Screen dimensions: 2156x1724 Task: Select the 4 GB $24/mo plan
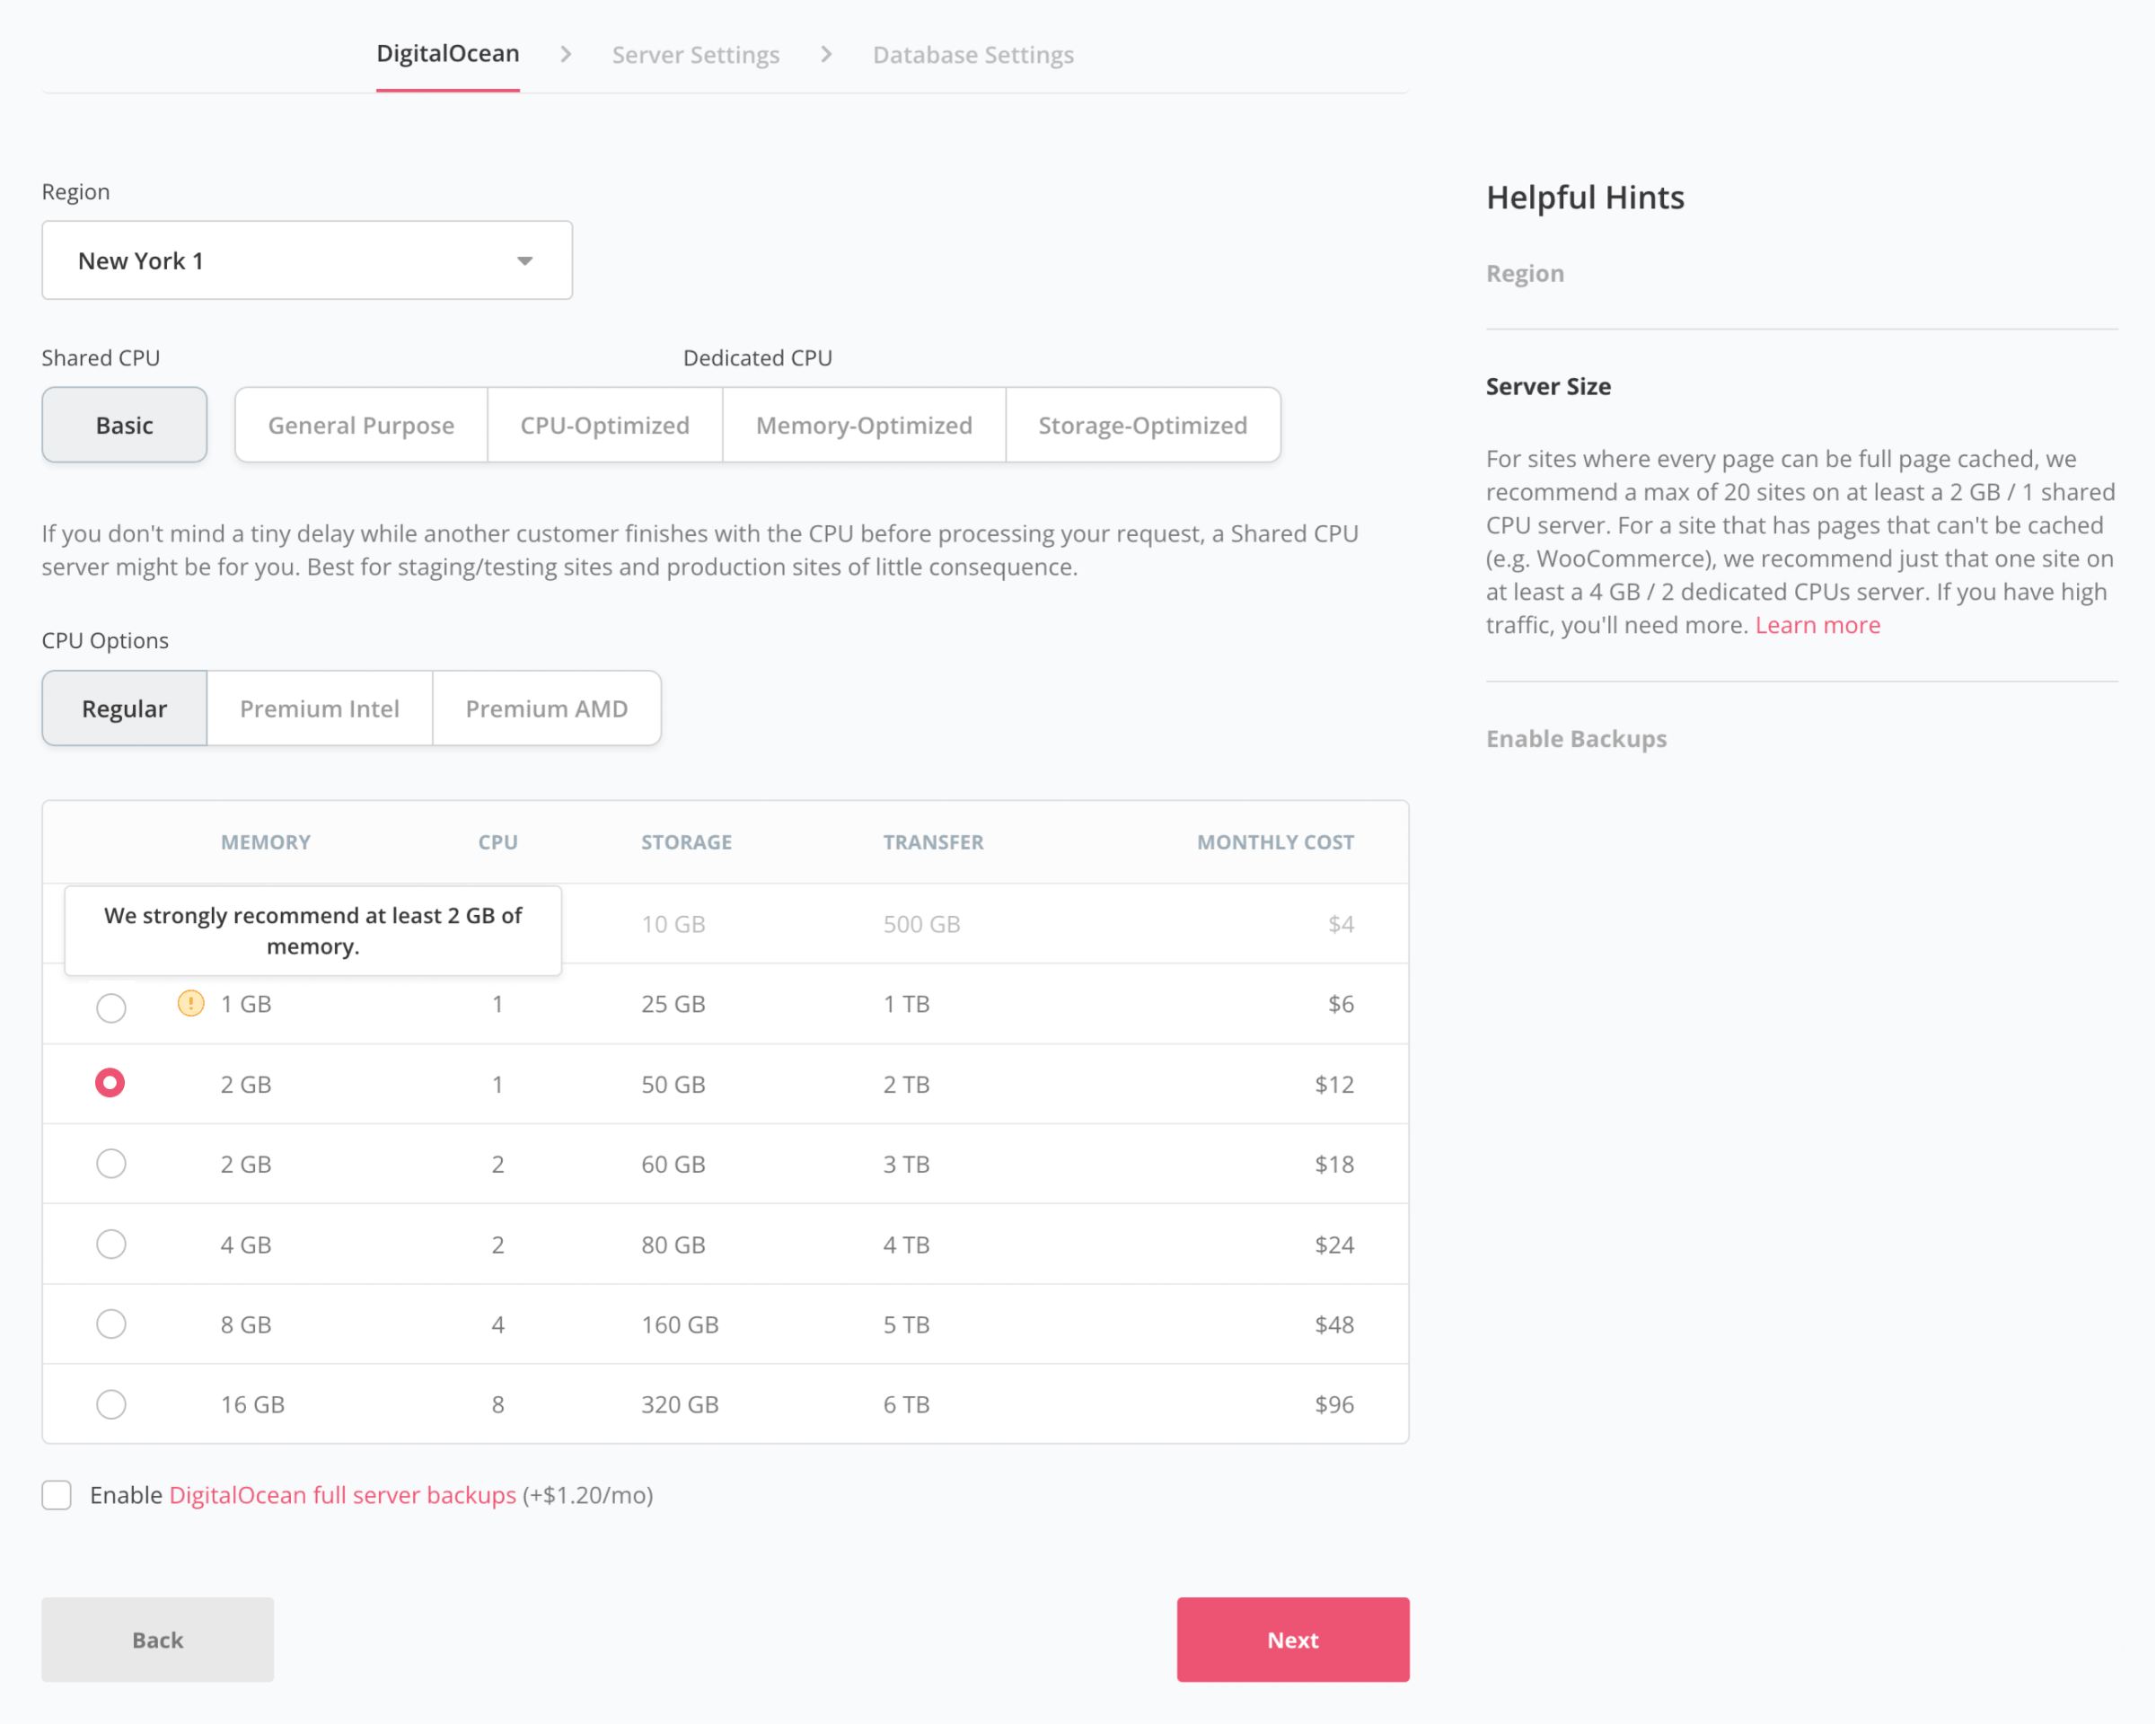[109, 1244]
